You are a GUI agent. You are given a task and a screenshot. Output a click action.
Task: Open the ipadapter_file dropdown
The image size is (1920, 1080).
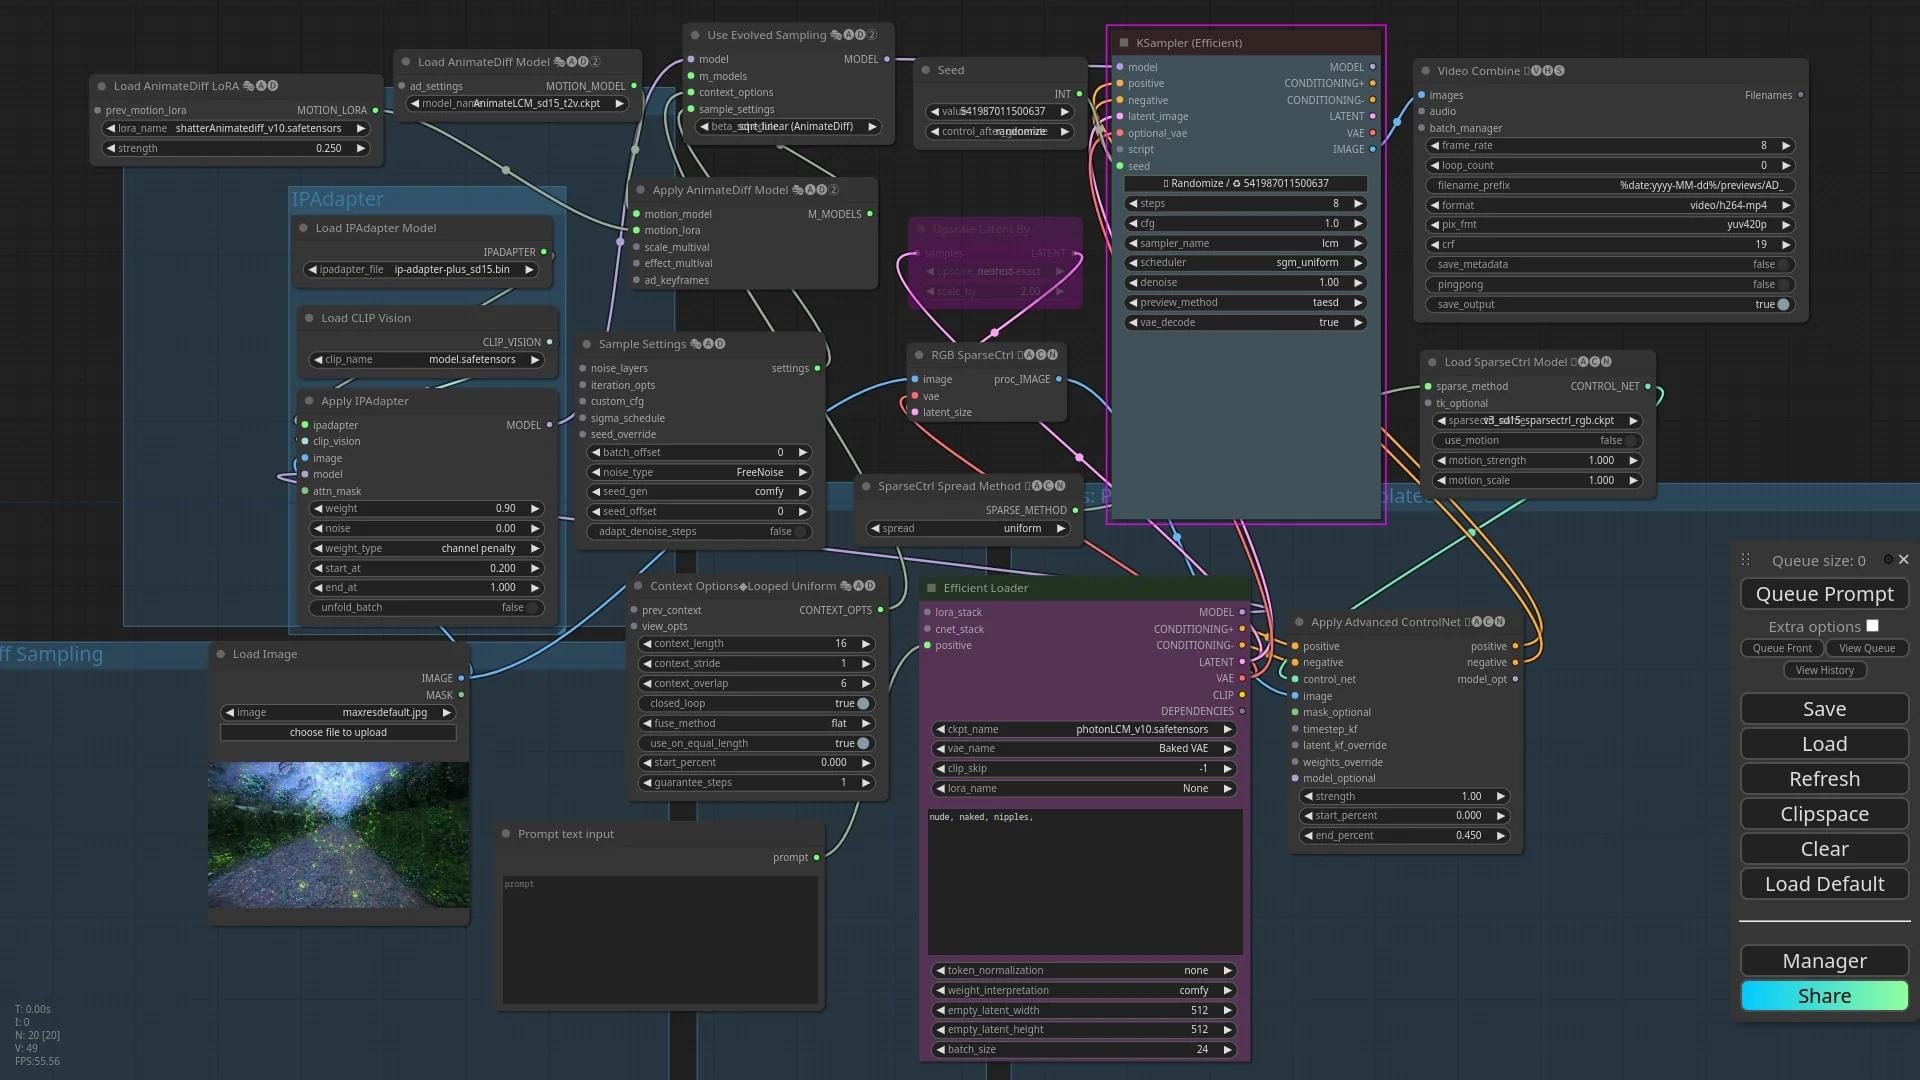point(421,270)
